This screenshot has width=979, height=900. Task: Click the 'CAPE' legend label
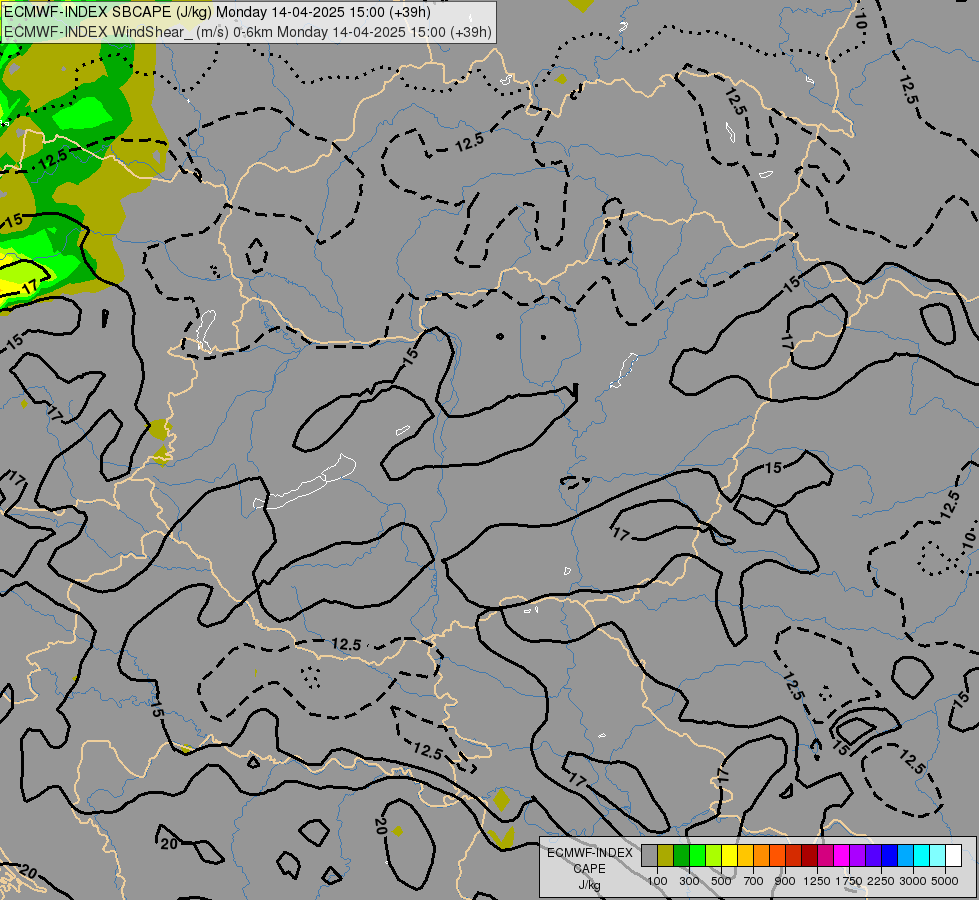click(589, 869)
